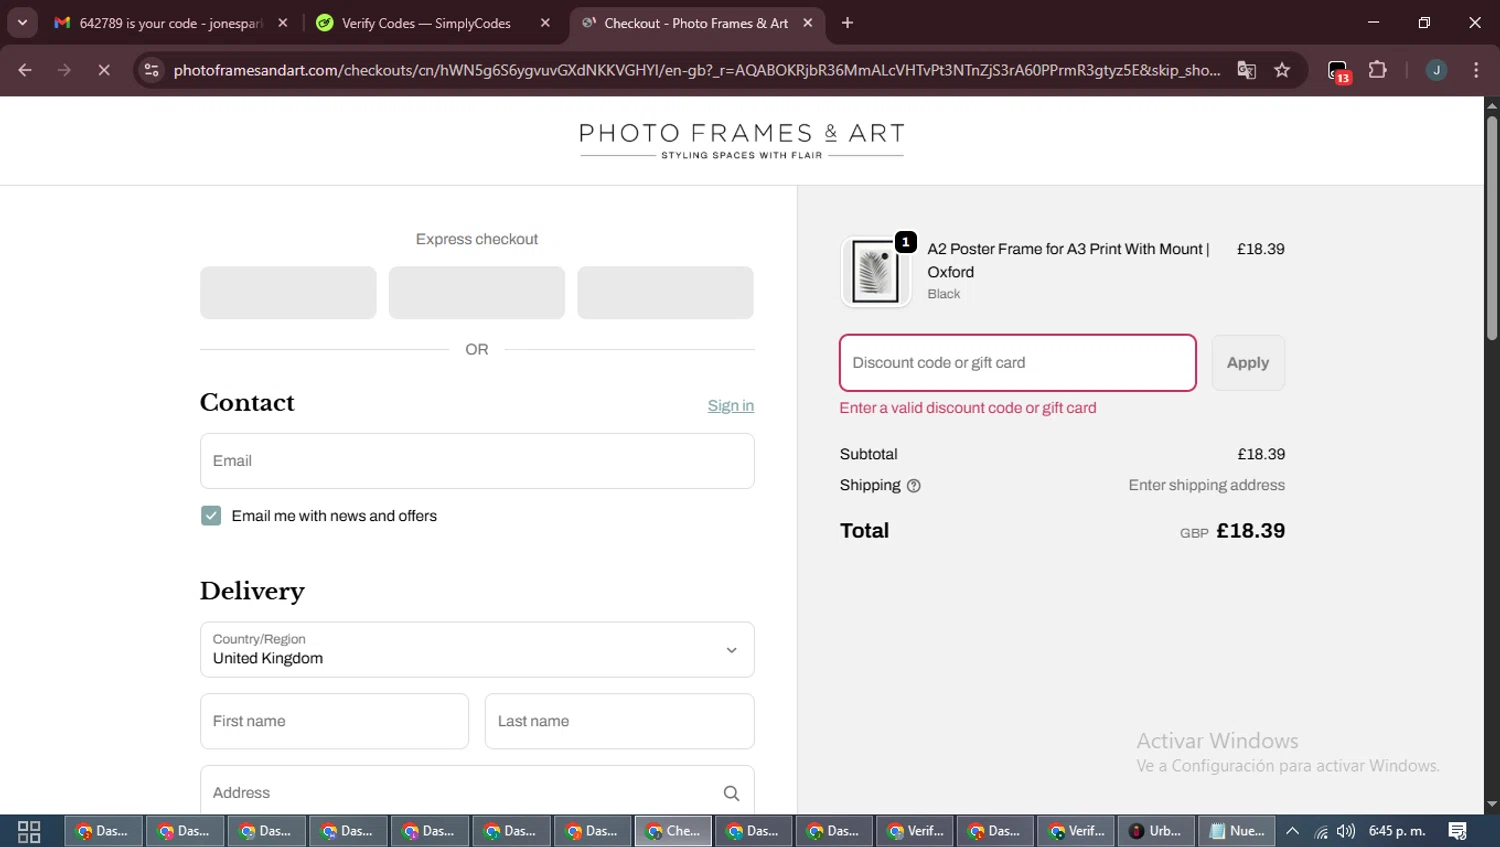1500x847 pixels.
Task: Click the scrollbar down arrow
Action: [x=1492, y=805]
